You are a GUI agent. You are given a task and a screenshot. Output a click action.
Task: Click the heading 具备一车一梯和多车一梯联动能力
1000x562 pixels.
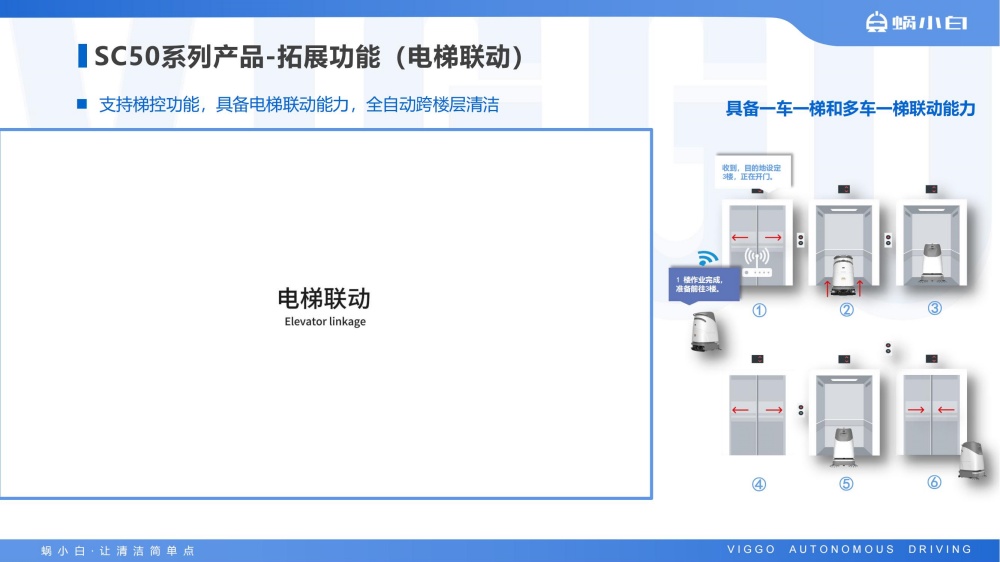850,108
